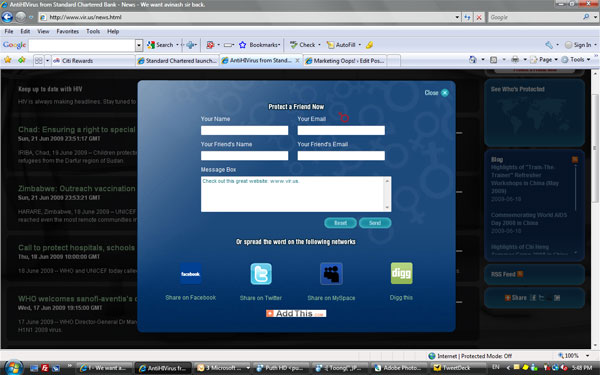Click the Your Email input field

pos(341,130)
